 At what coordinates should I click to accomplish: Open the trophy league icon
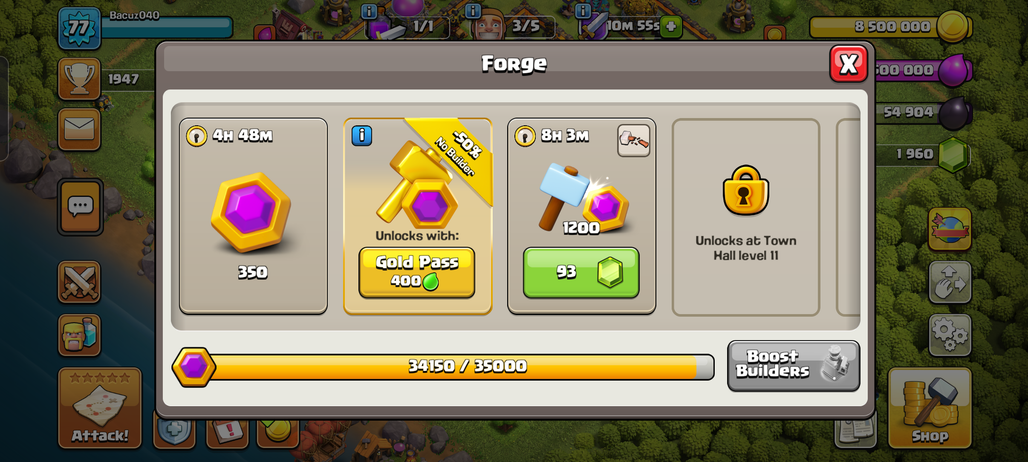79,79
